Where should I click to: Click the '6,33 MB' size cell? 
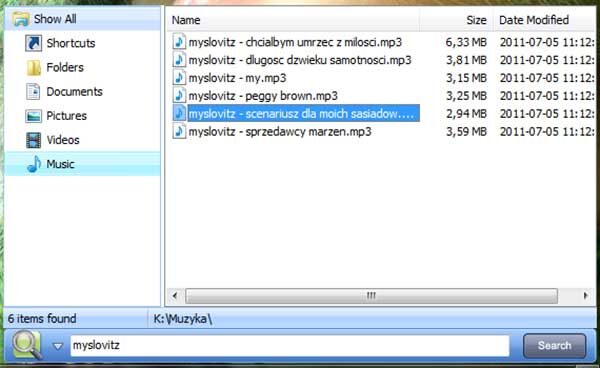tap(466, 42)
